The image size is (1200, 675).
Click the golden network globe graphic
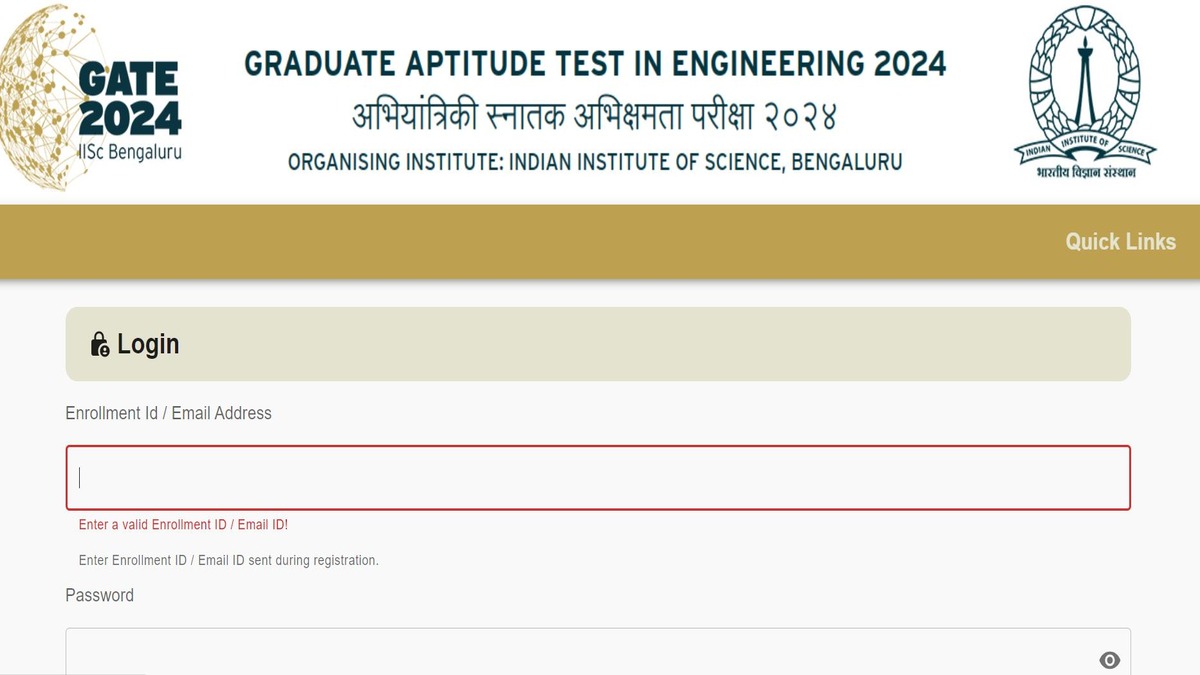(35, 100)
